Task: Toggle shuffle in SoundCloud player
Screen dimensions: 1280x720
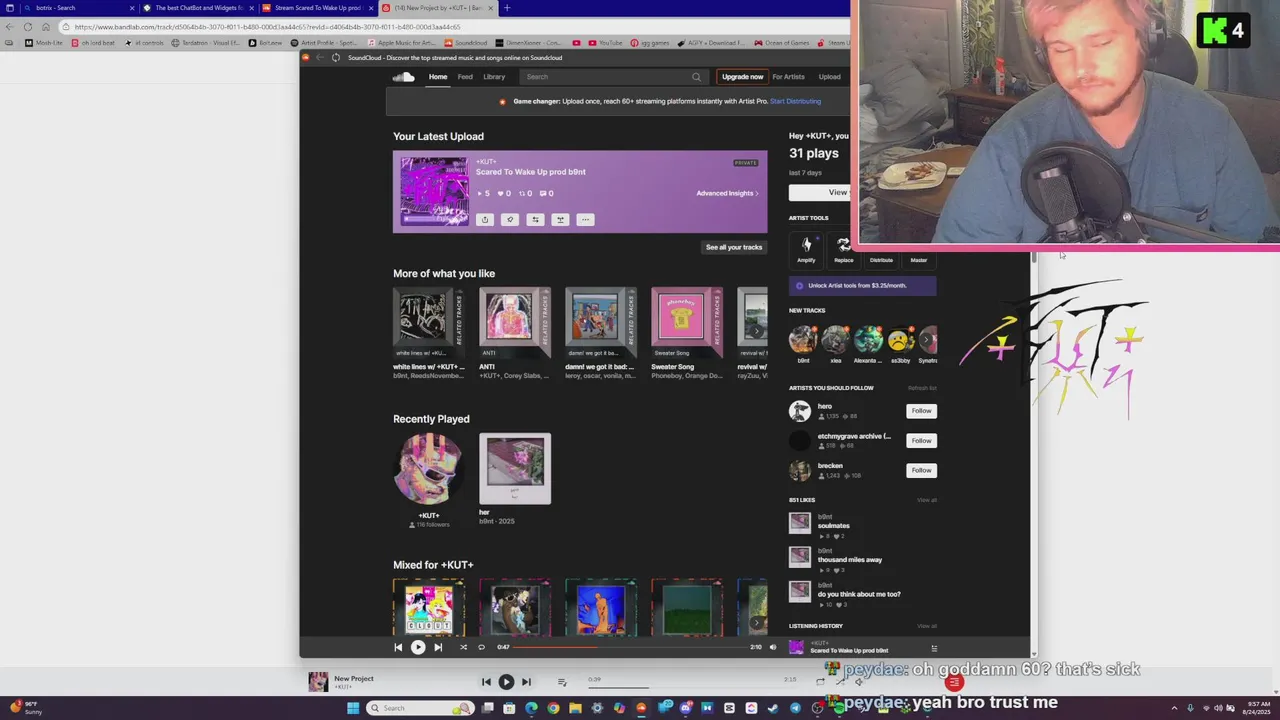Action: click(x=463, y=647)
